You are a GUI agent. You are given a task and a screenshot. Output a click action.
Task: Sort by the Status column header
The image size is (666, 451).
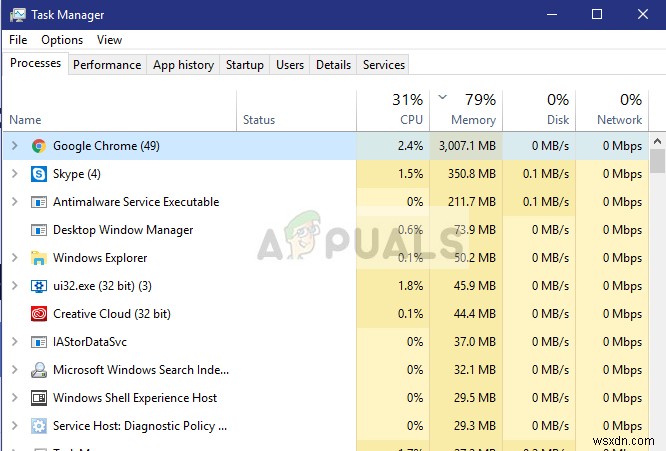tap(296, 110)
